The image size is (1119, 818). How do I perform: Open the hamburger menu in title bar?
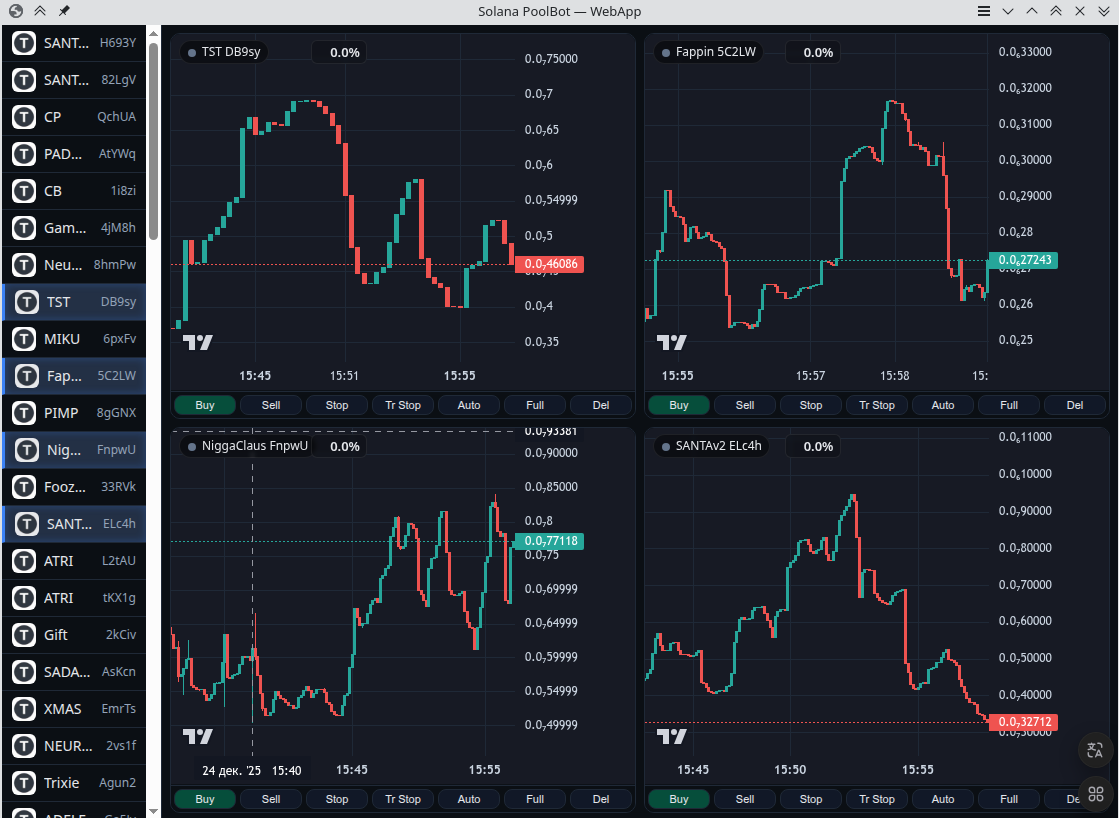984,11
